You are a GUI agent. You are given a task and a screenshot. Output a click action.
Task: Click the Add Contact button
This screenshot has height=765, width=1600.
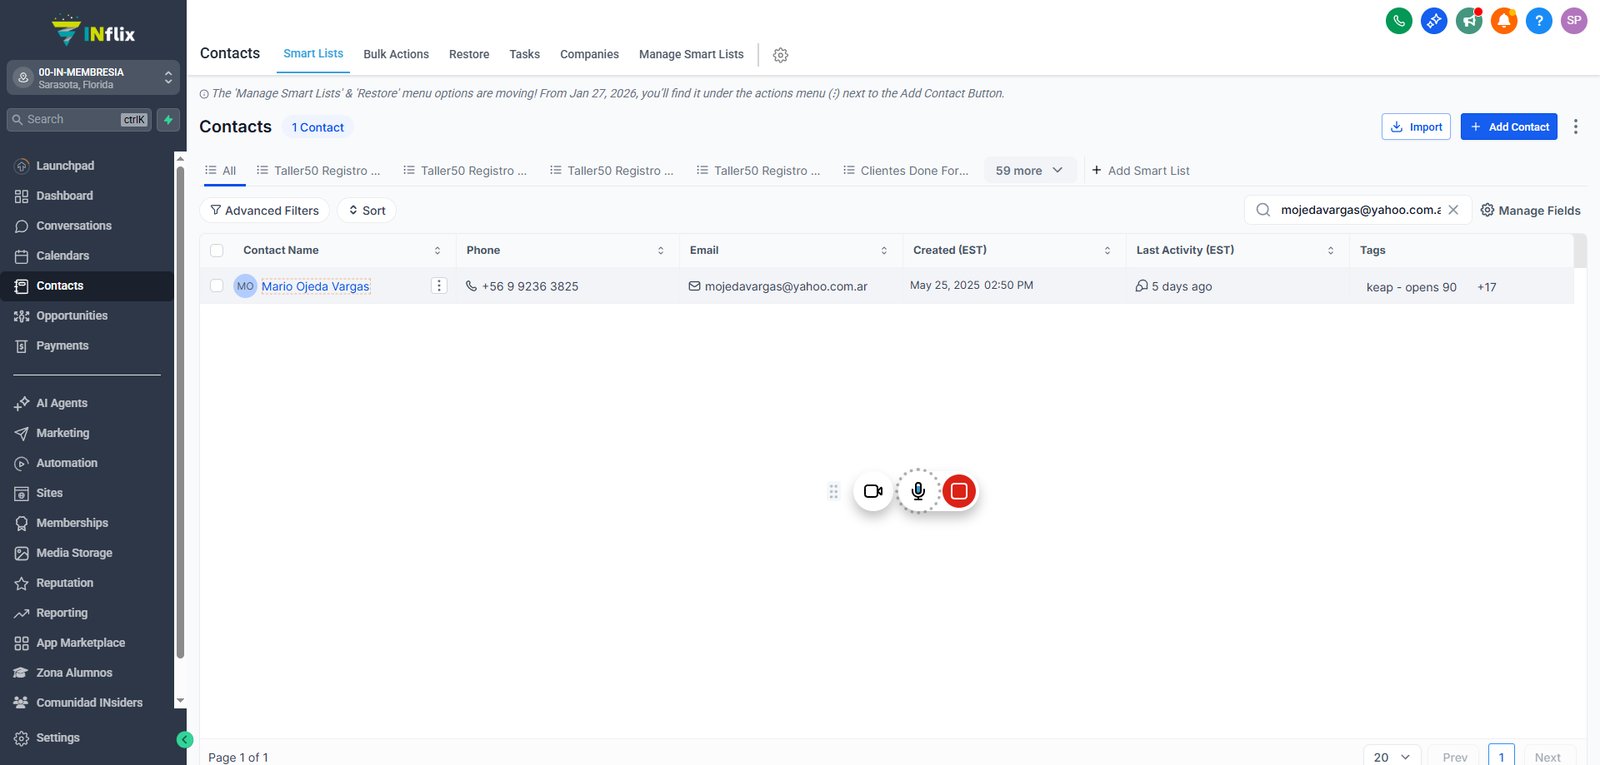1509,127
